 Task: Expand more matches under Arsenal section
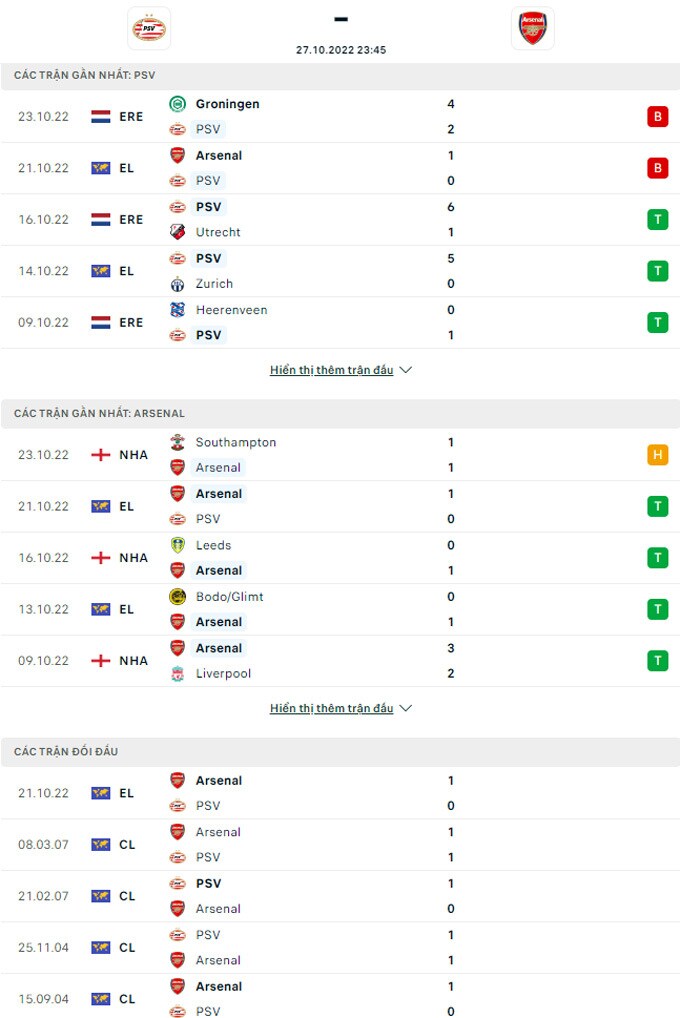coord(340,708)
